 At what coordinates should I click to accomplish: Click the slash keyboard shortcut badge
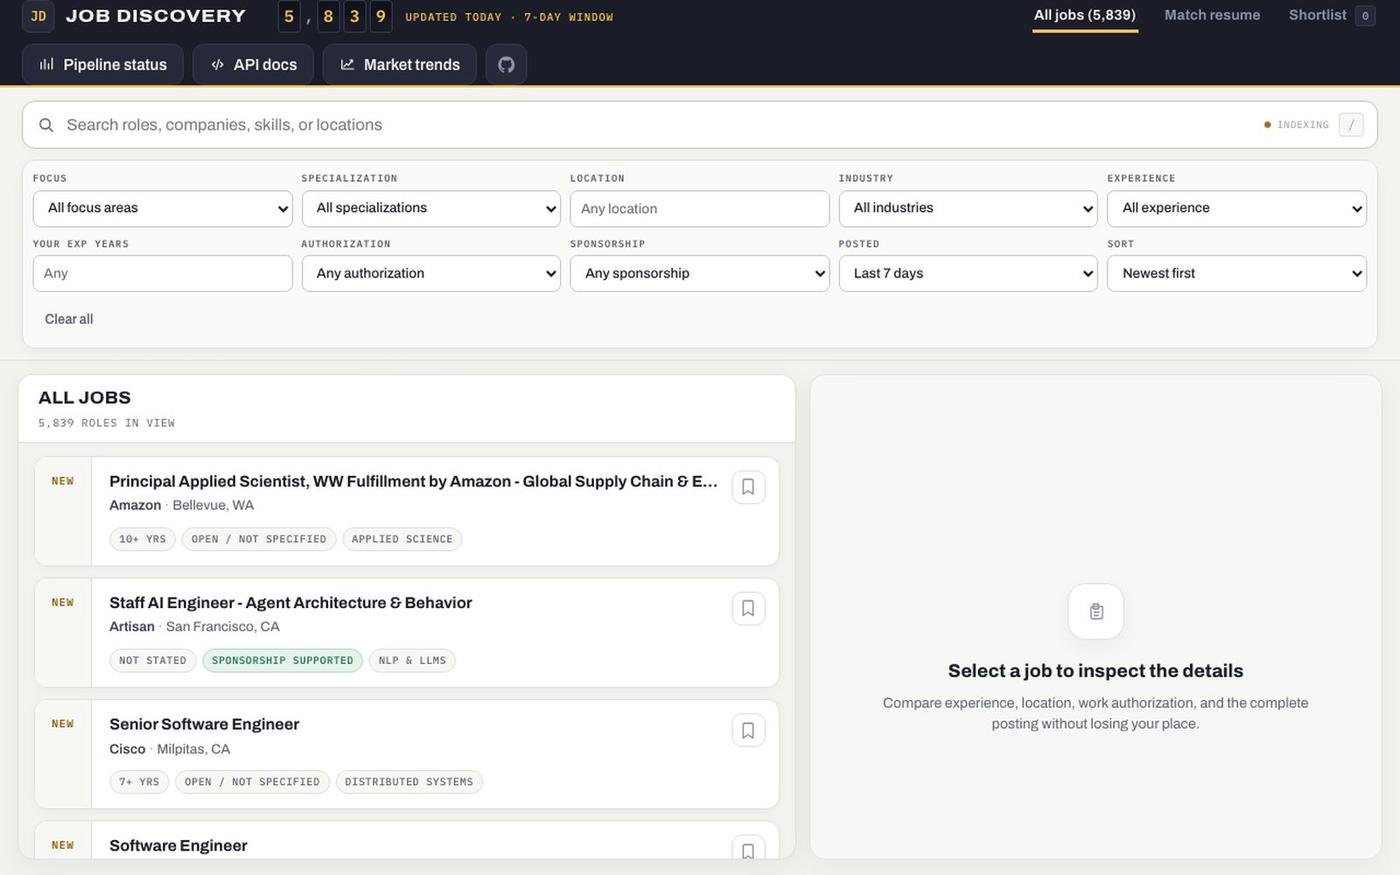pyautogui.click(x=1351, y=125)
